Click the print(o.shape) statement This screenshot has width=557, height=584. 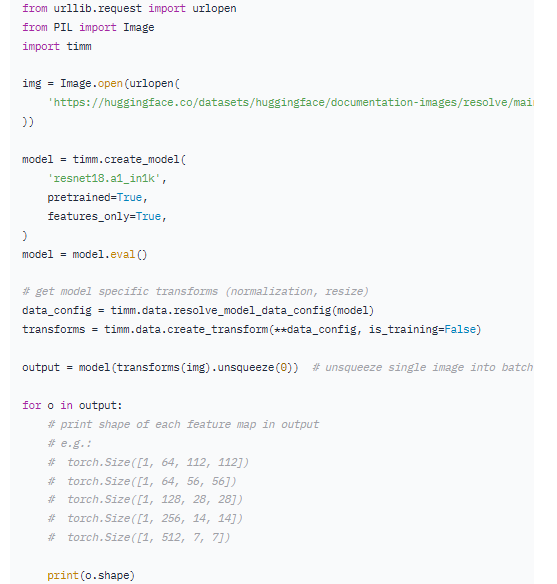91,575
